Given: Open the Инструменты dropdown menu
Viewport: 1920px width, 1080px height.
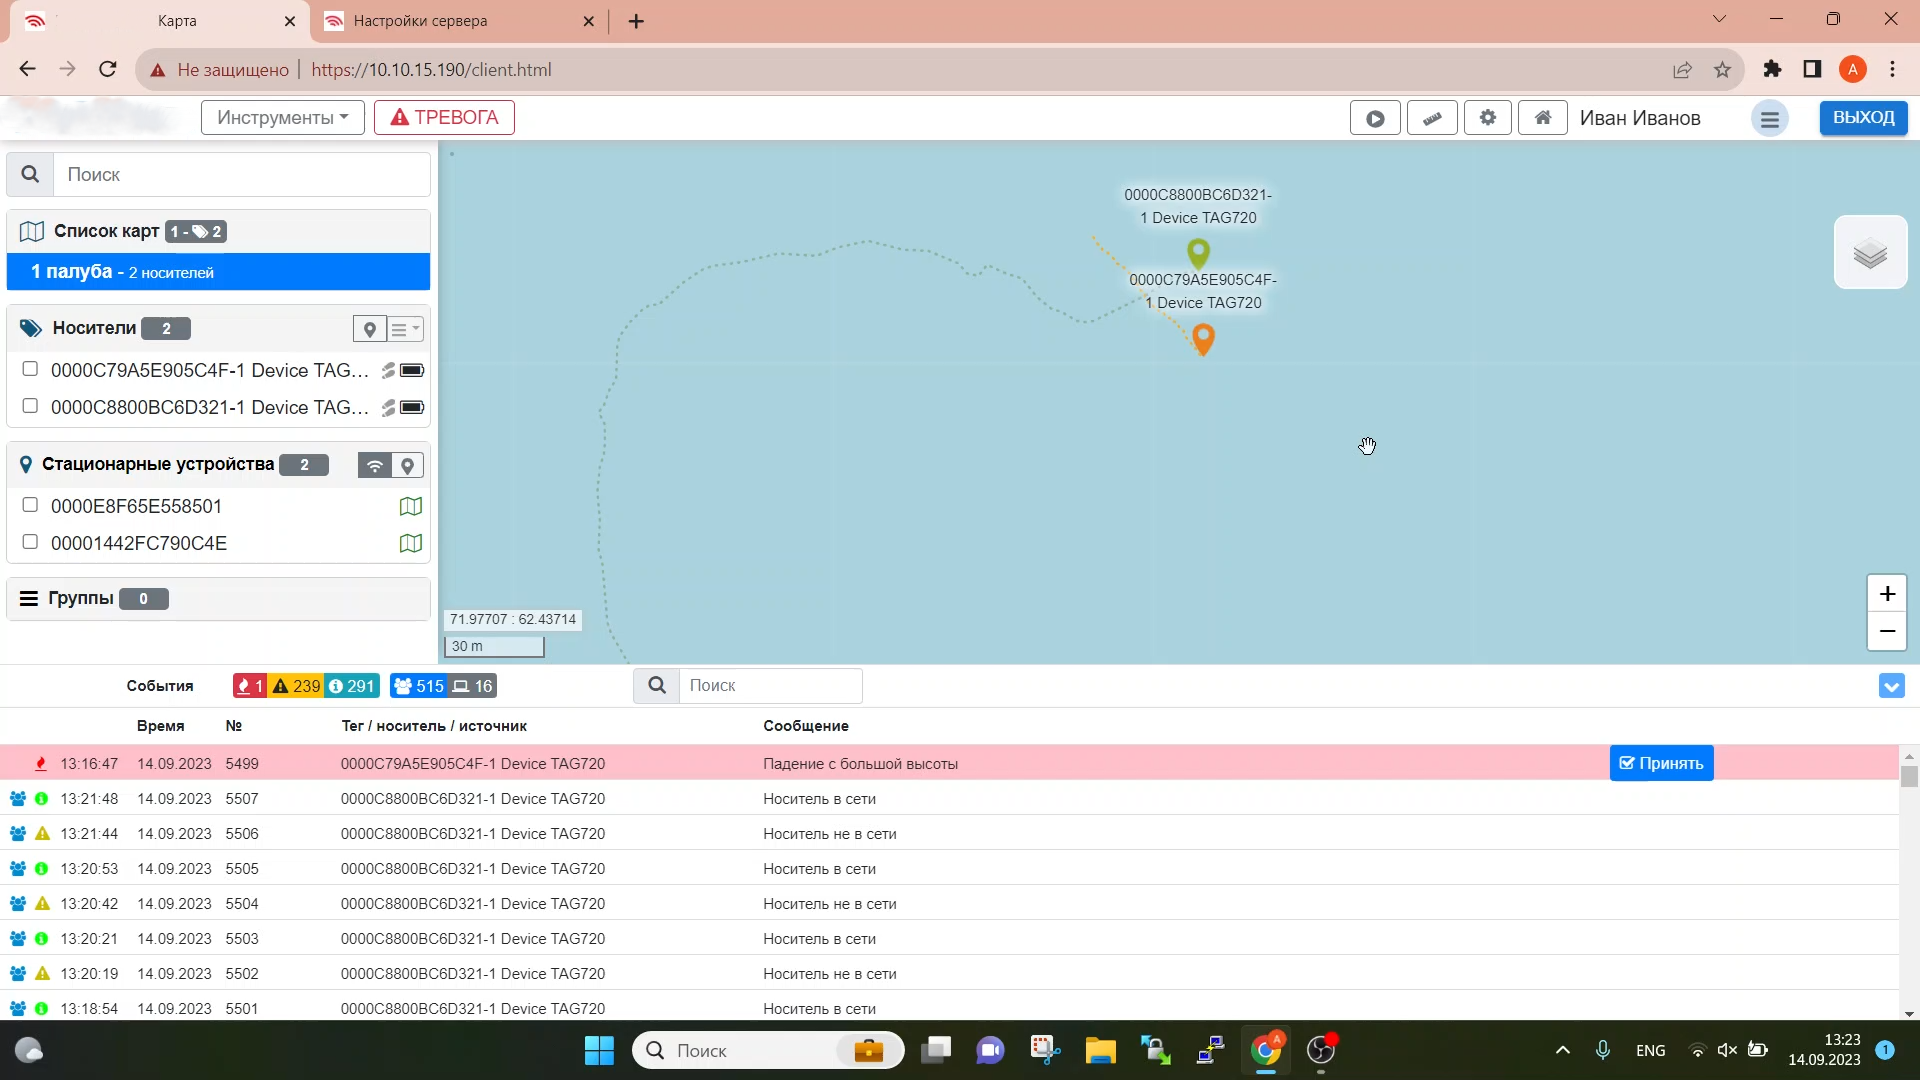Looking at the screenshot, I should click(x=282, y=118).
